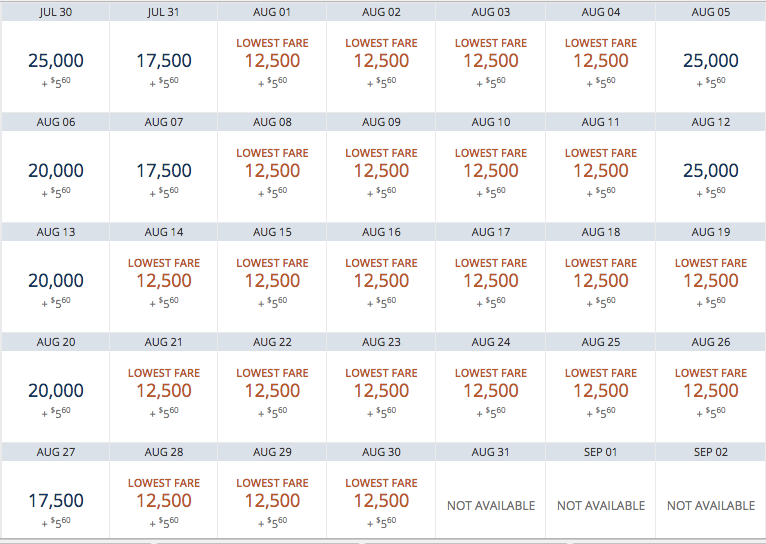The width and height of the screenshot is (766, 544).
Task: Select the Aug 06 fare of 20,000
Action: pyautogui.click(x=56, y=176)
